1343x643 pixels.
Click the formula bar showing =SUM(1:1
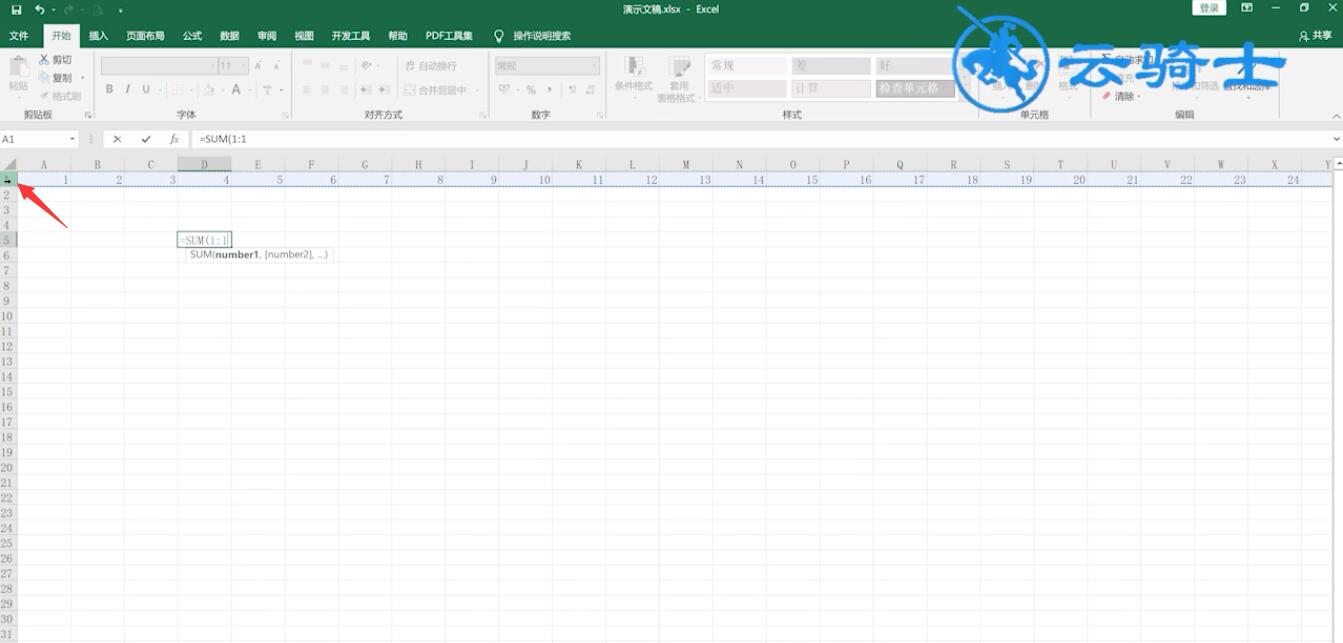click(760, 139)
